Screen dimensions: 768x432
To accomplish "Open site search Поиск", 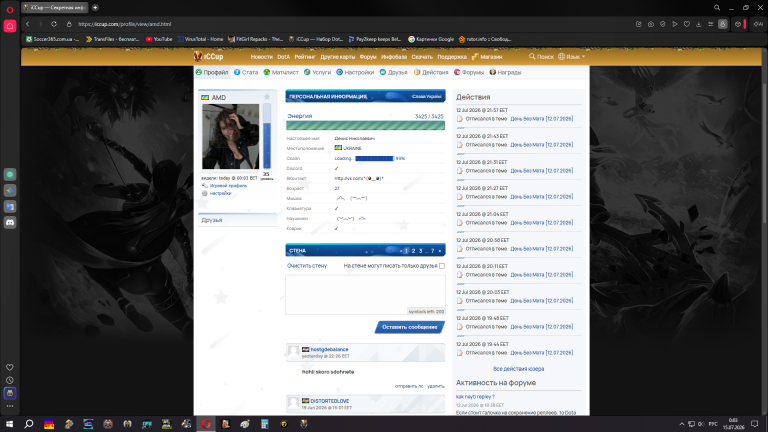I will [541, 57].
